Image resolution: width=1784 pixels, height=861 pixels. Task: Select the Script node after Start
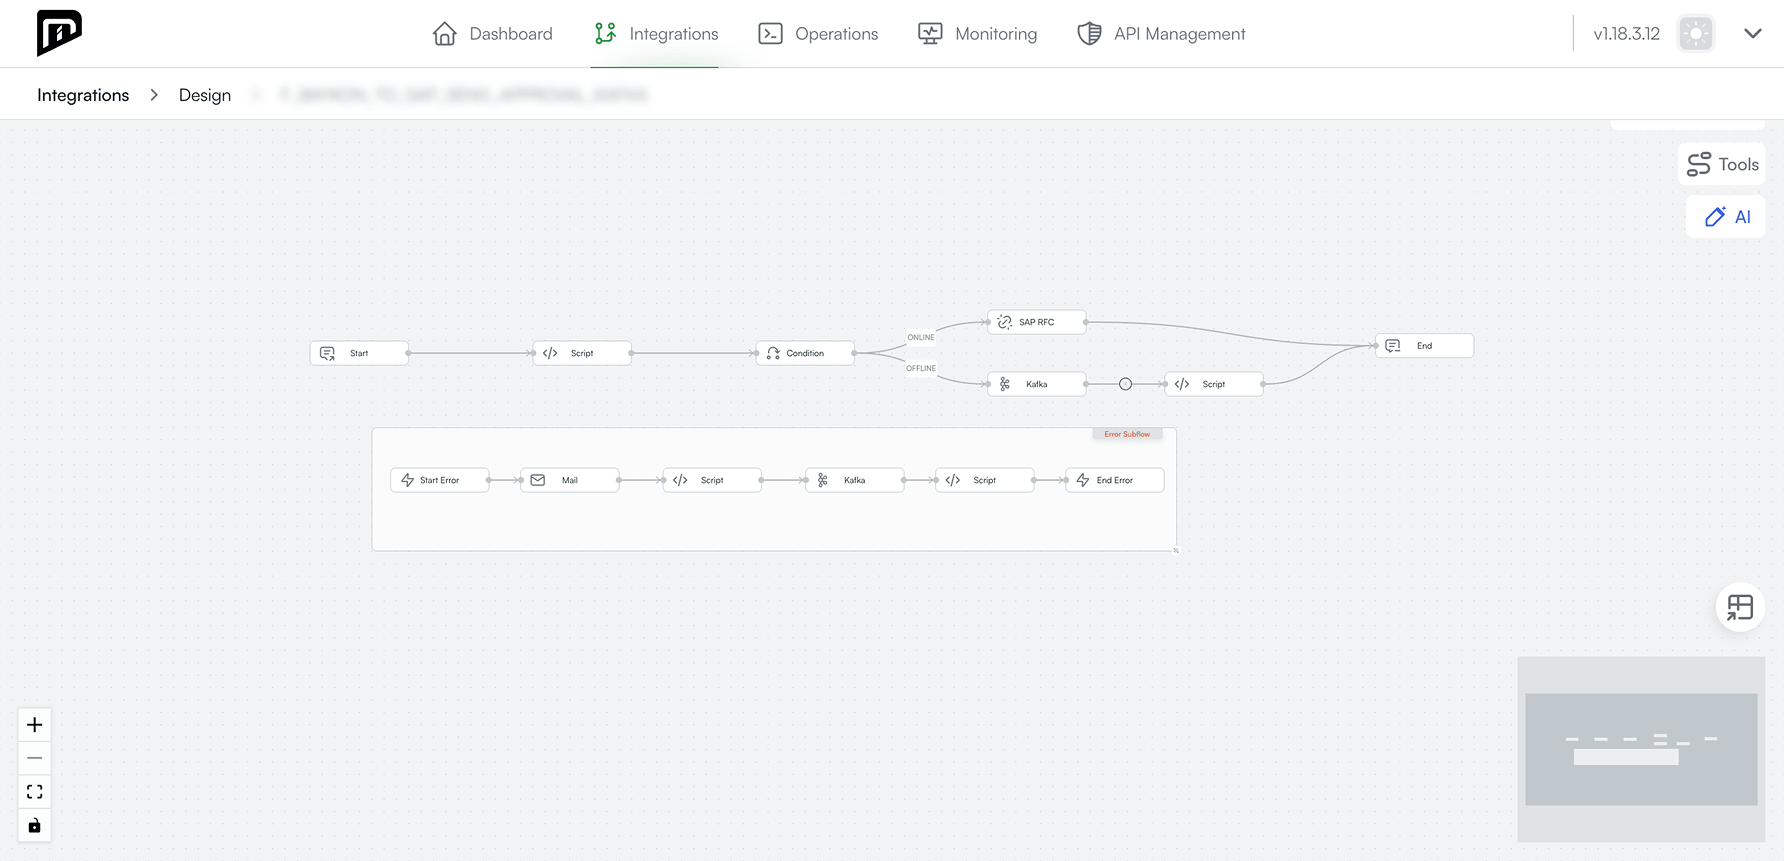(x=582, y=353)
